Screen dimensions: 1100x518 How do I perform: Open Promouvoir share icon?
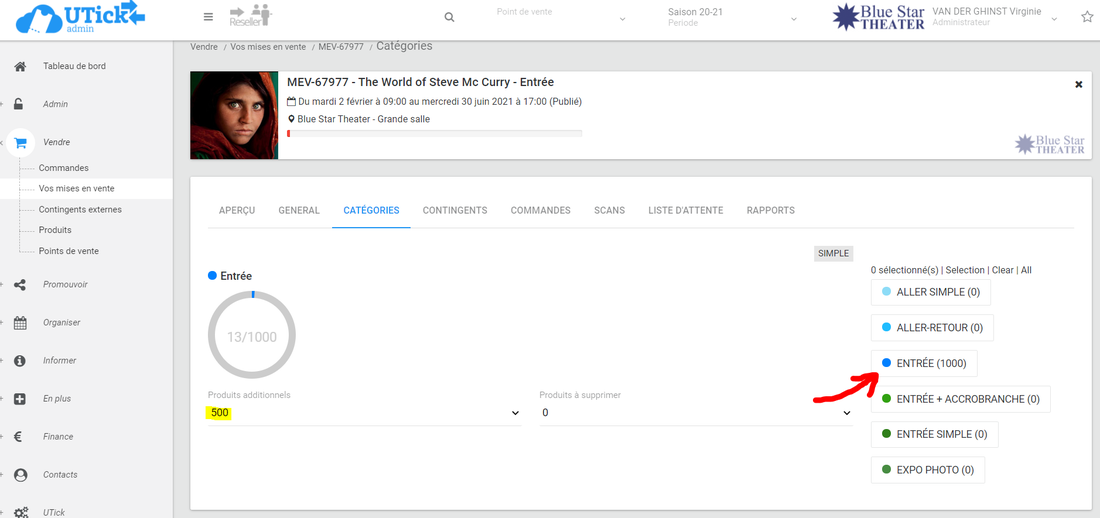pos(20,285)
